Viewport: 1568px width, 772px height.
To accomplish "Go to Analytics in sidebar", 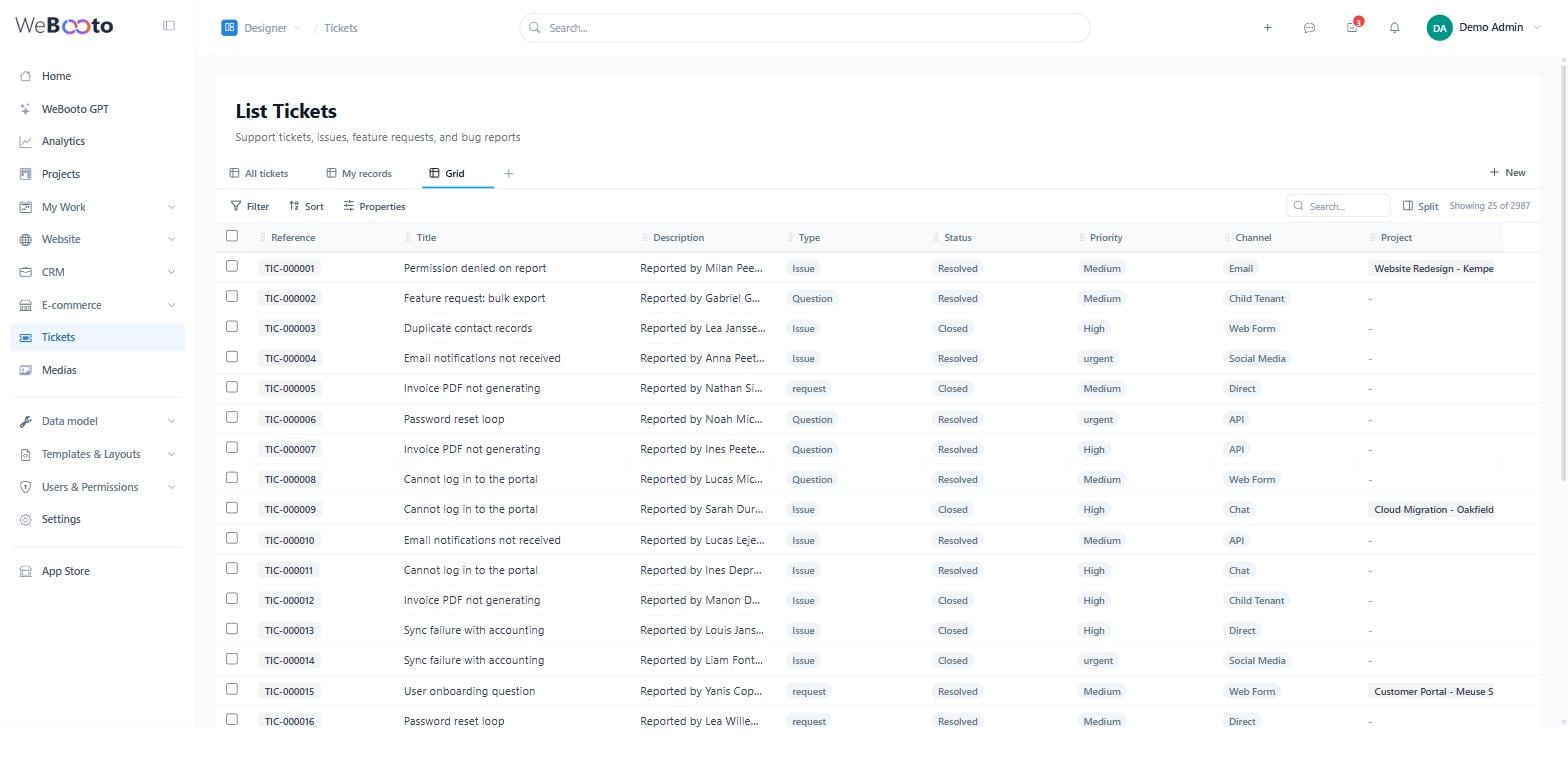I will click(x=98, y=141).
